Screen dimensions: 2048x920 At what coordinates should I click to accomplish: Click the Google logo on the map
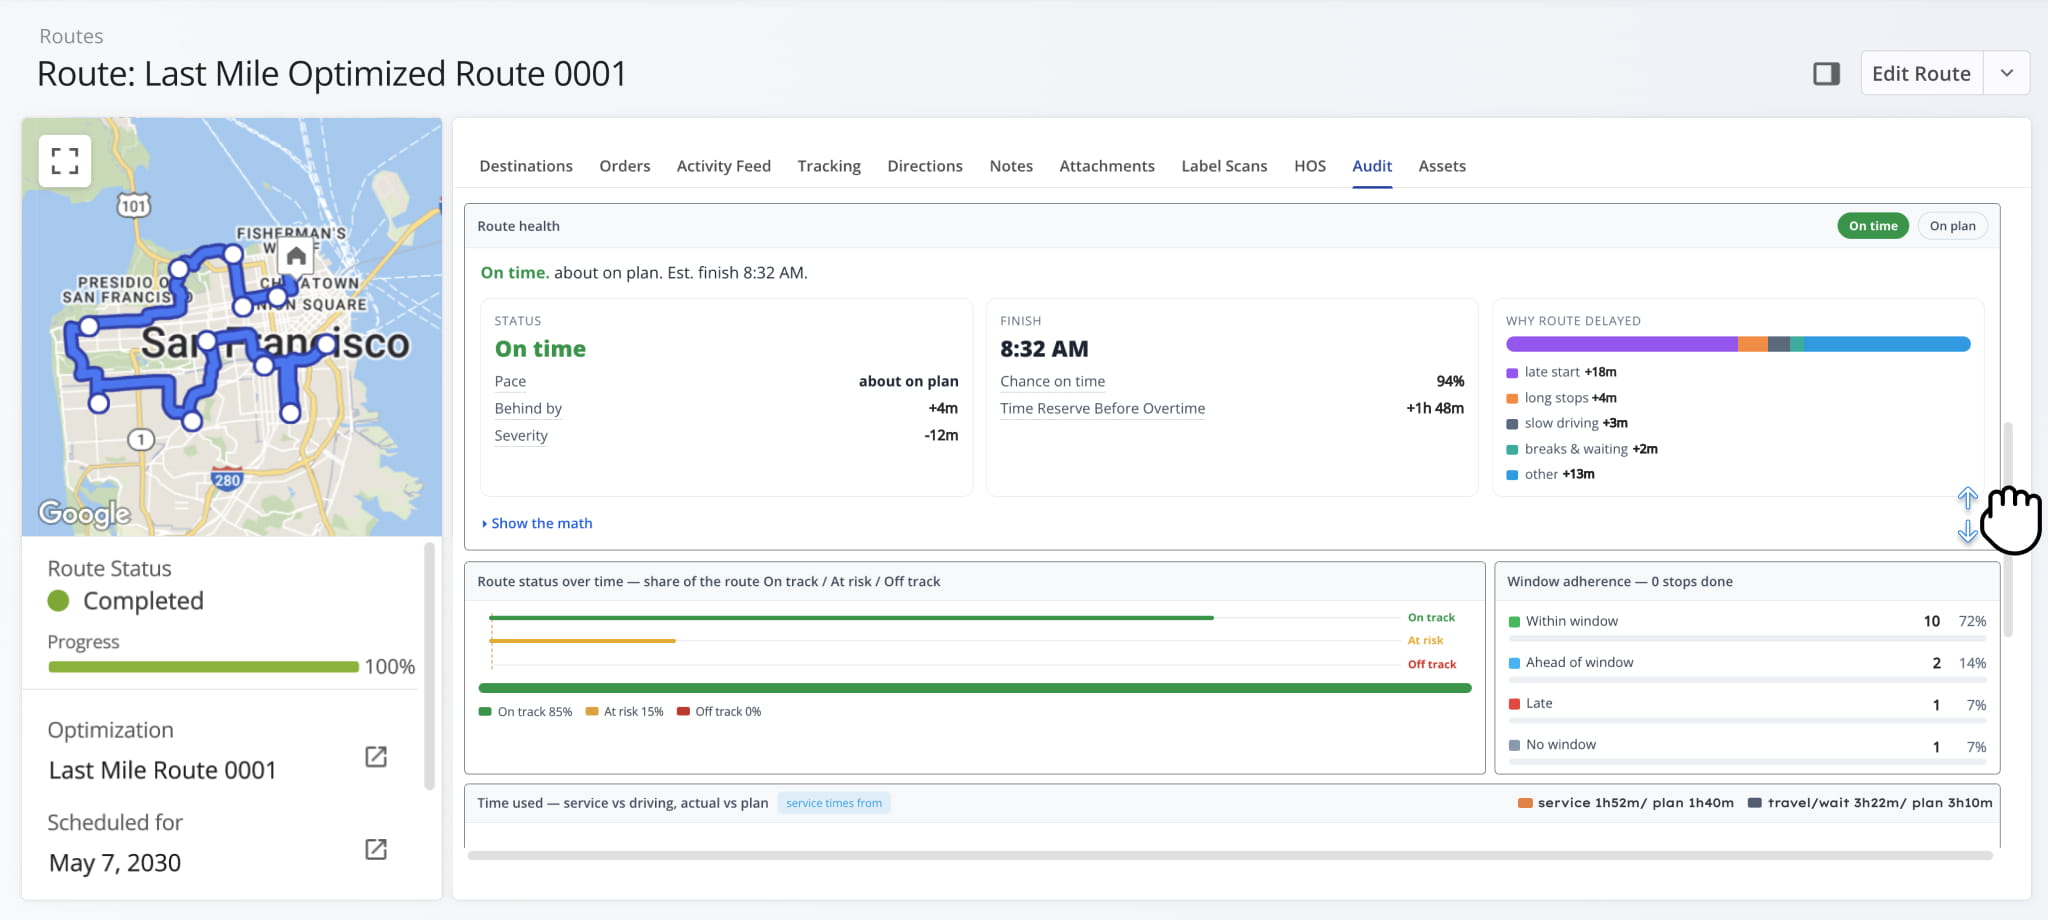[85, 514]
